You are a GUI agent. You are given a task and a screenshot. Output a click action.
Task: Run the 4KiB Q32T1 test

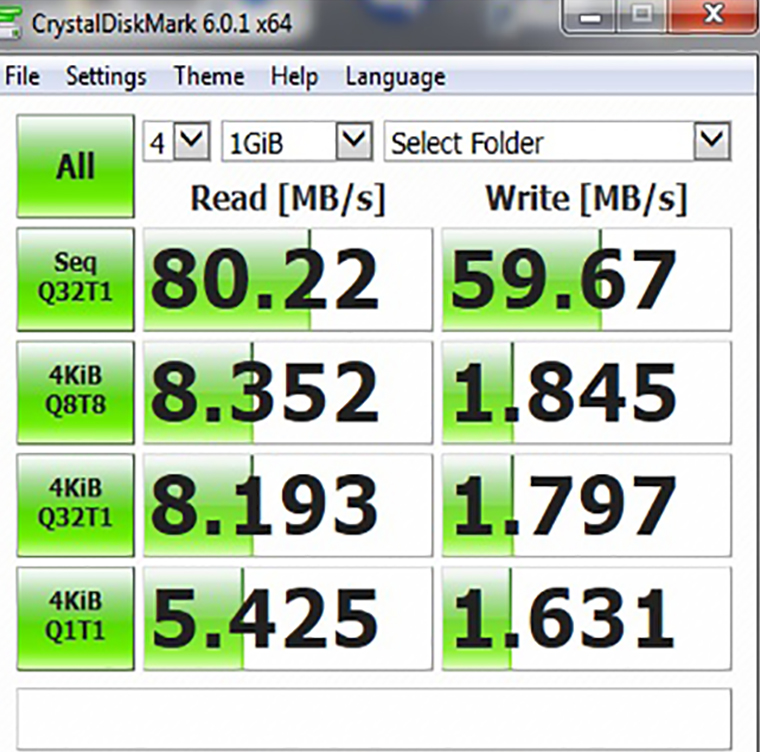click(75, 505)
